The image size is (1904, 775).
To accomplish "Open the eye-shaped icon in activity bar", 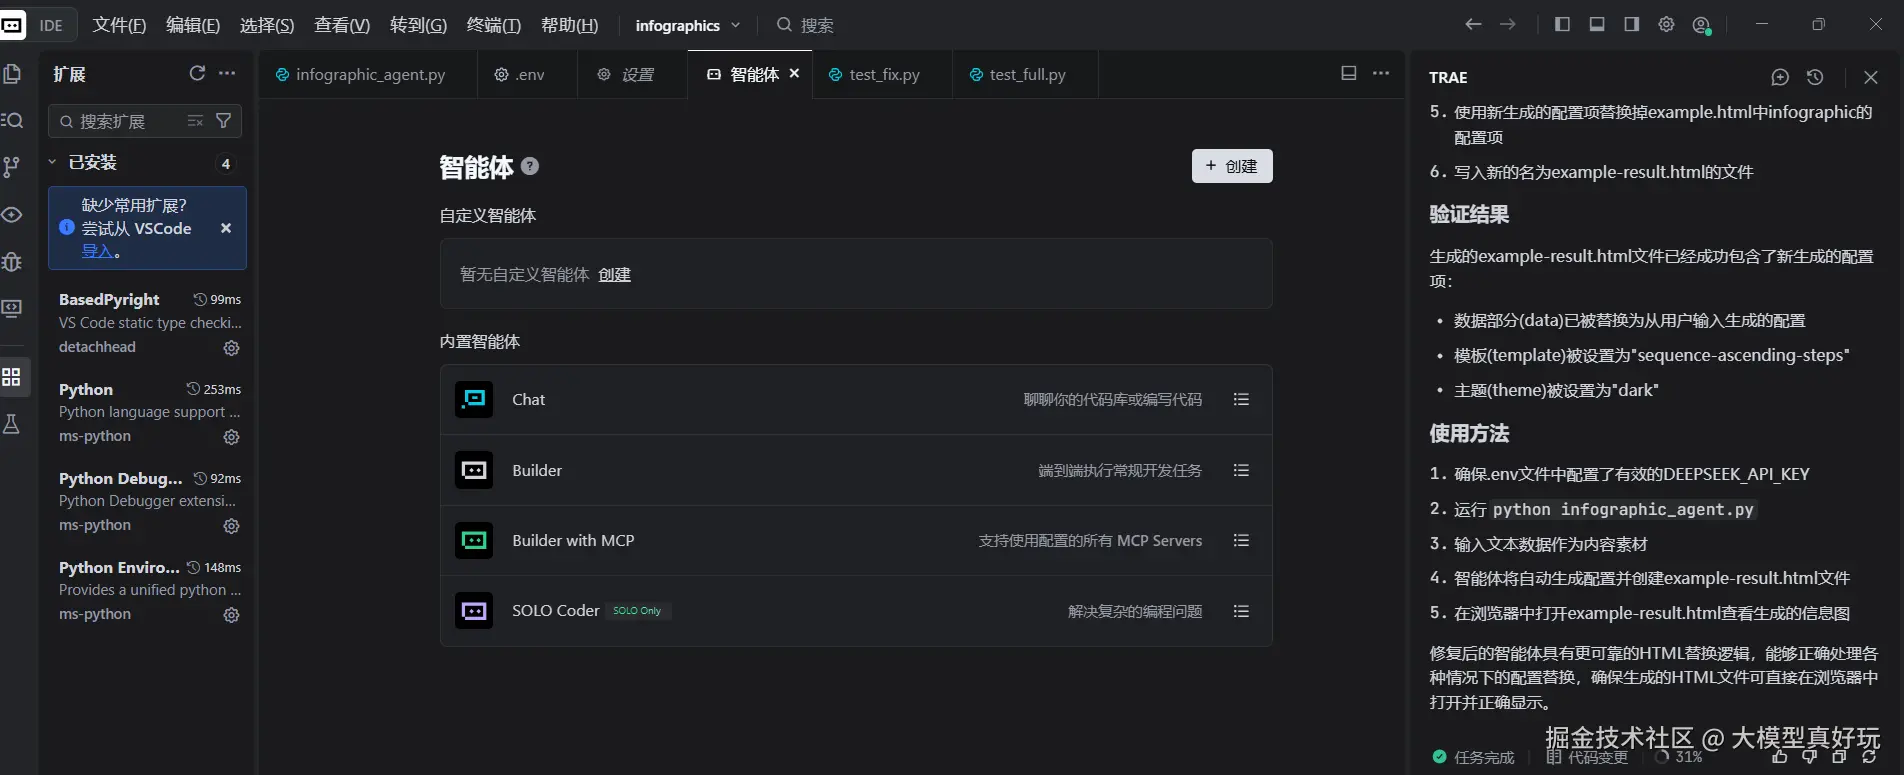I will [12, 215].
